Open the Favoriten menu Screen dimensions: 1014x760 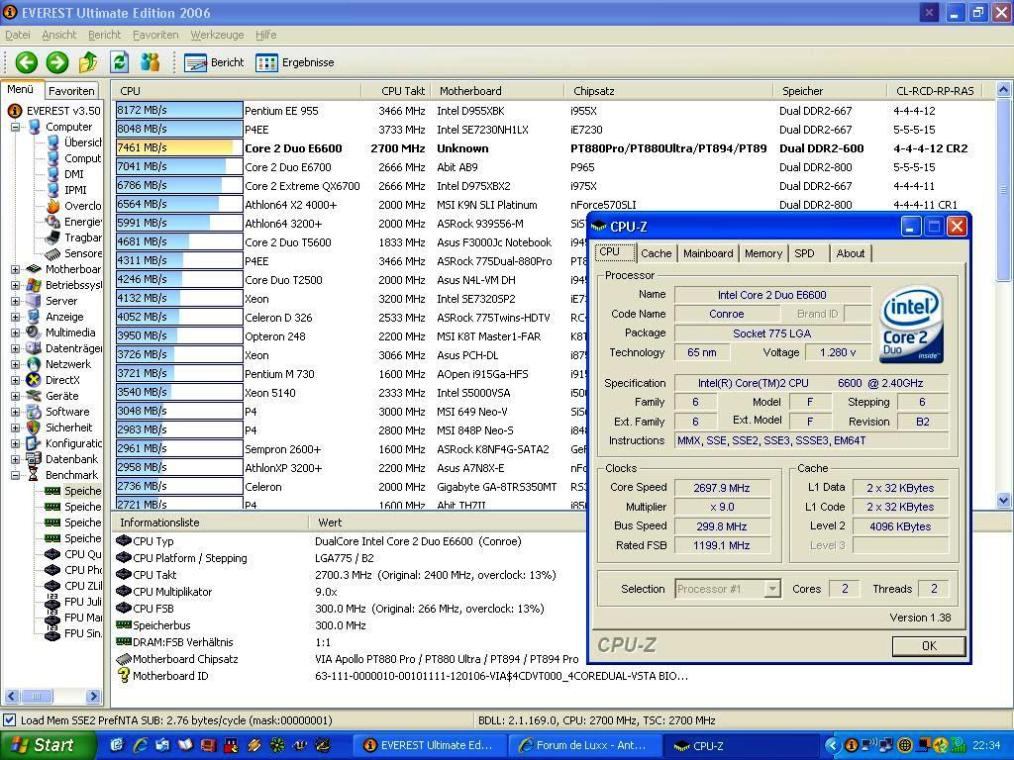(x=155, y=35)
